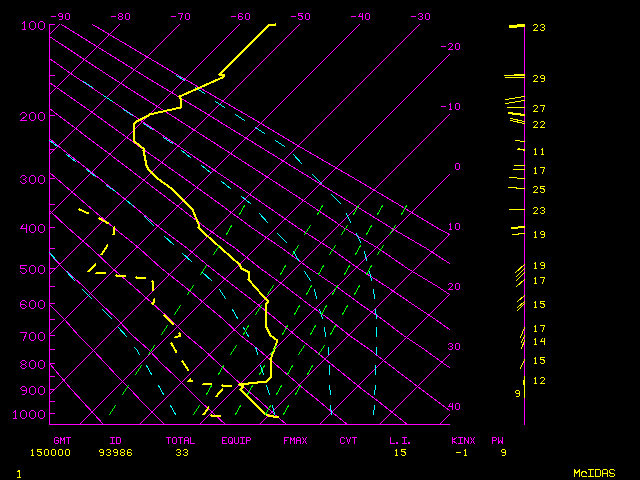The width and height of the screenshot is (640, 480).
Task: Click the PW header label
Action: coord(497,440)
